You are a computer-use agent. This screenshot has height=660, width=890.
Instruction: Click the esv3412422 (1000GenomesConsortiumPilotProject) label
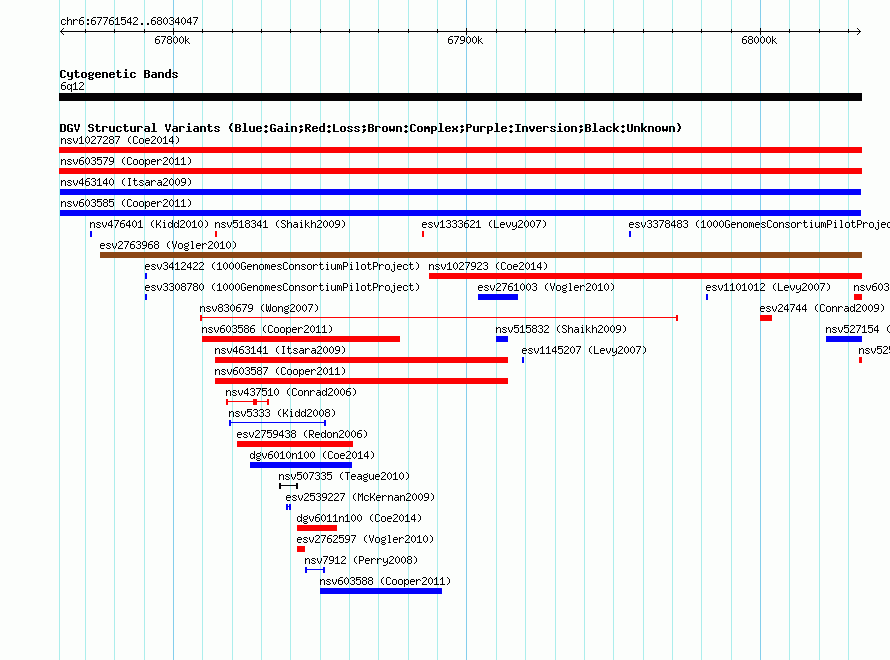pos(282,266)
